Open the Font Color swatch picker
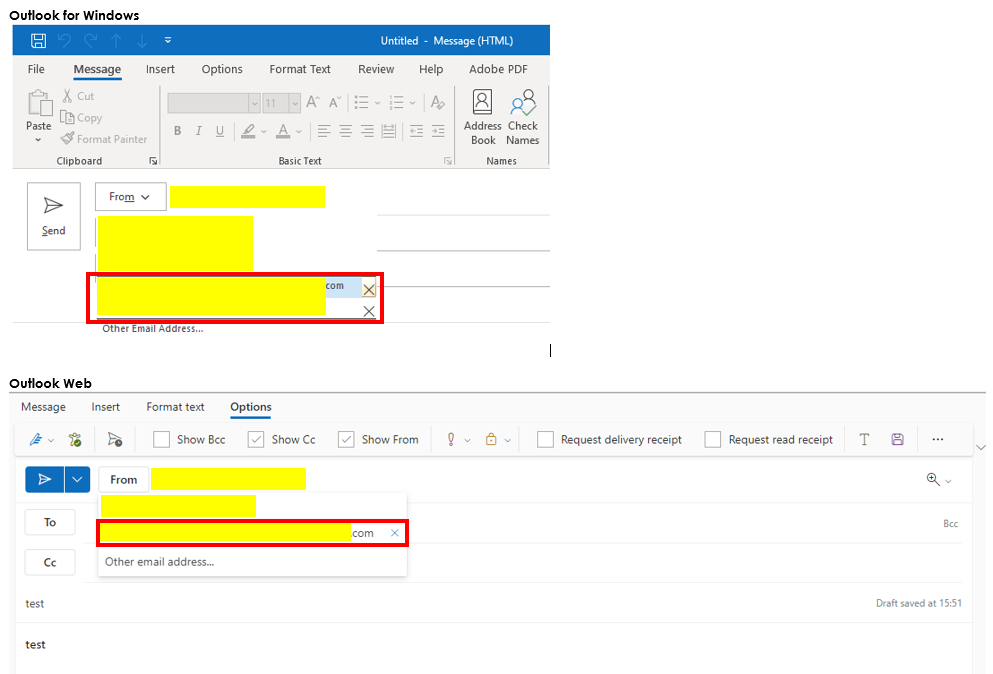The image size is (993, 674). [x=283, y=131]
